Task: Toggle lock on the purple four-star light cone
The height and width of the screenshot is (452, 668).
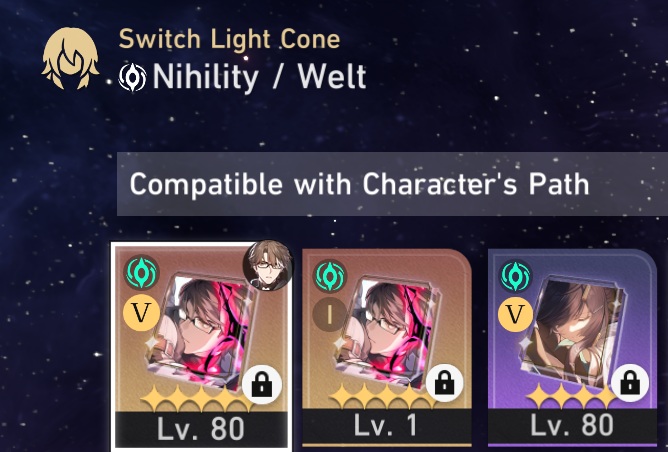Action: pos(630,383)
